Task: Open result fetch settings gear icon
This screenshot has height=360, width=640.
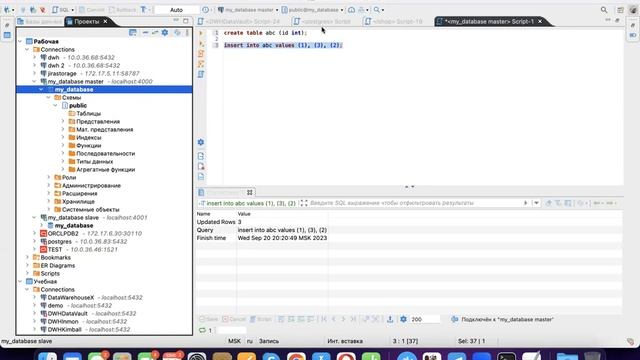Action: (x=403, y=319)
